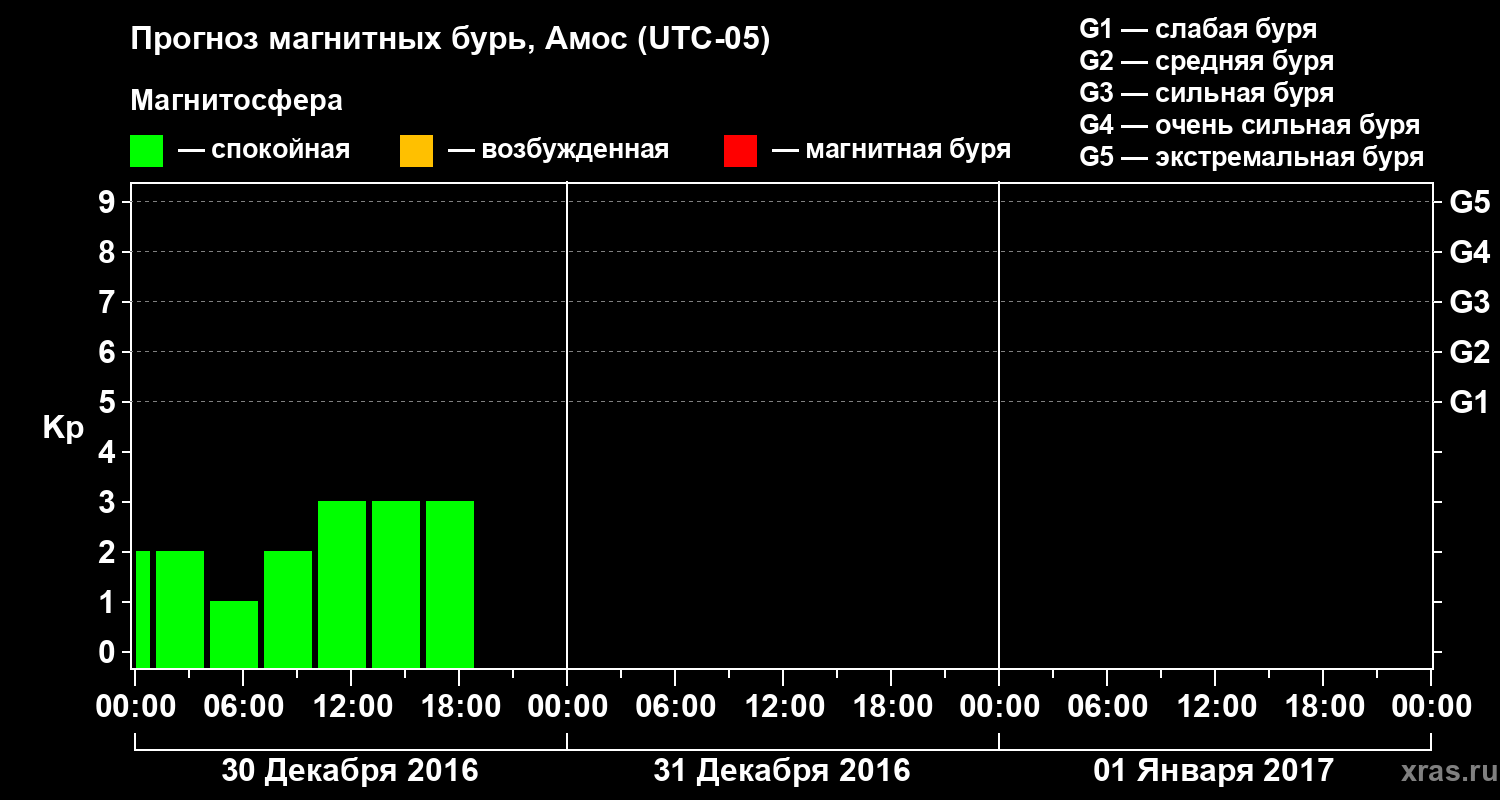
Task: Click the lowest green bar with Kp 1
Action: pyautogui.click(x=234, y=634)
